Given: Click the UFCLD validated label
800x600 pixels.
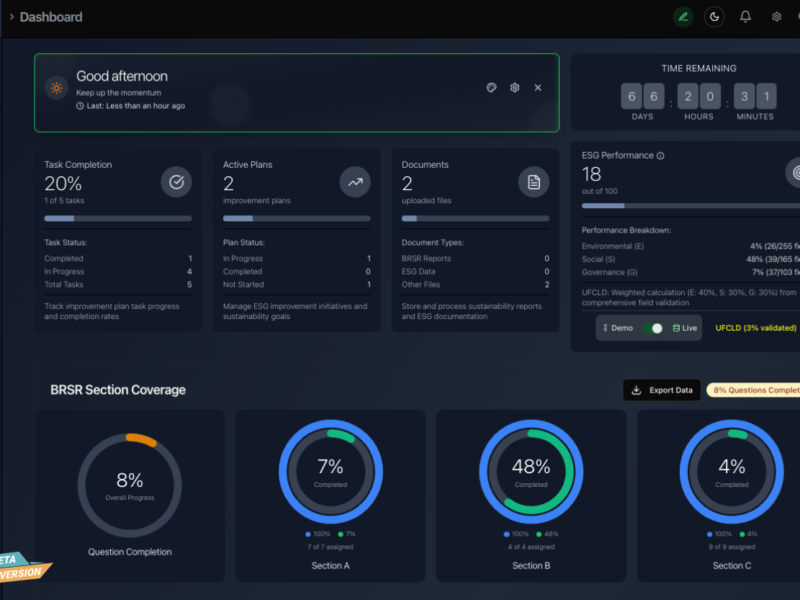Looking at the screenshot, I should [756, 328].
